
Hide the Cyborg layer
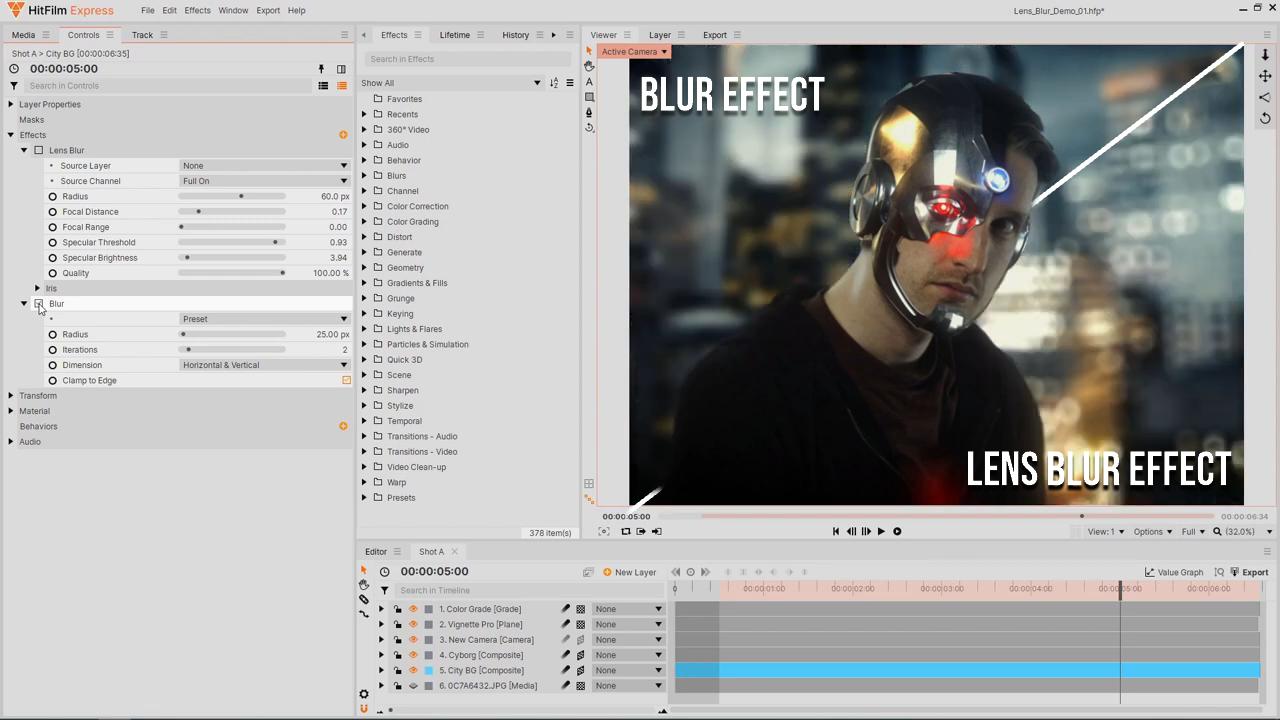[x=413, y=655]
